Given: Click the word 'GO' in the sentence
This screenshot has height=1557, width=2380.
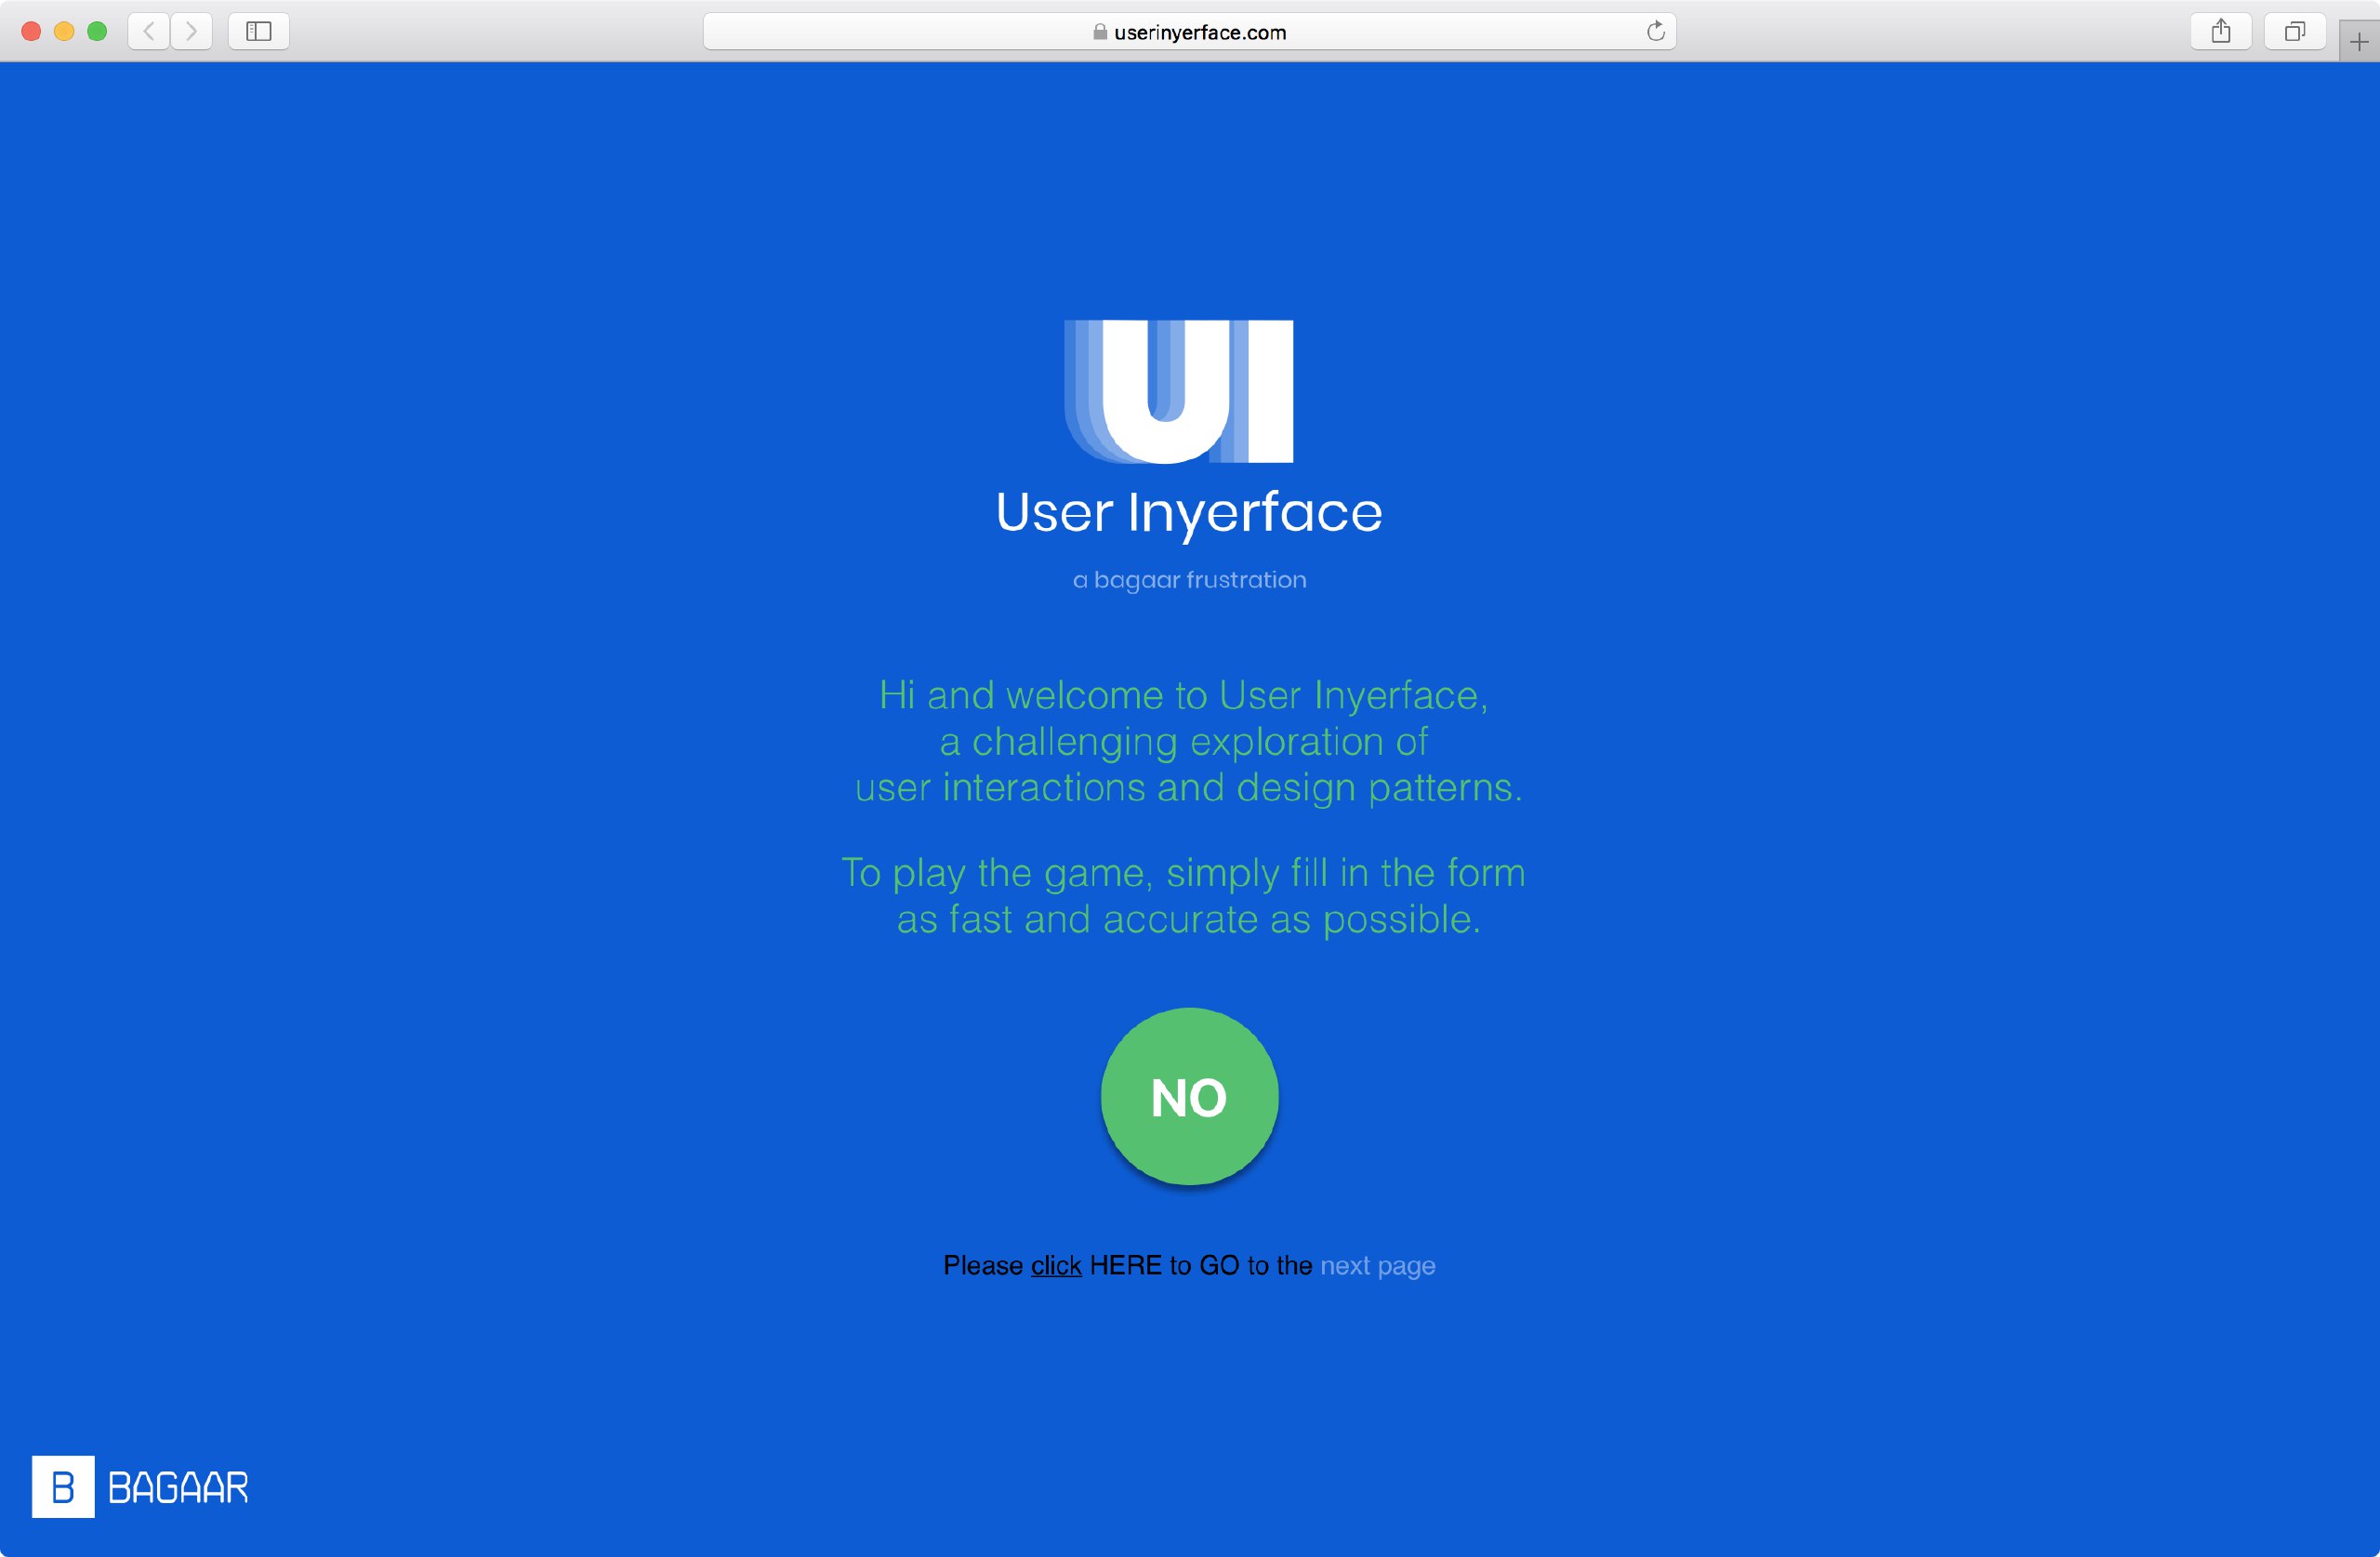Looking at the screenshot, I should pyautogui.click(x=1219, y=1265).
